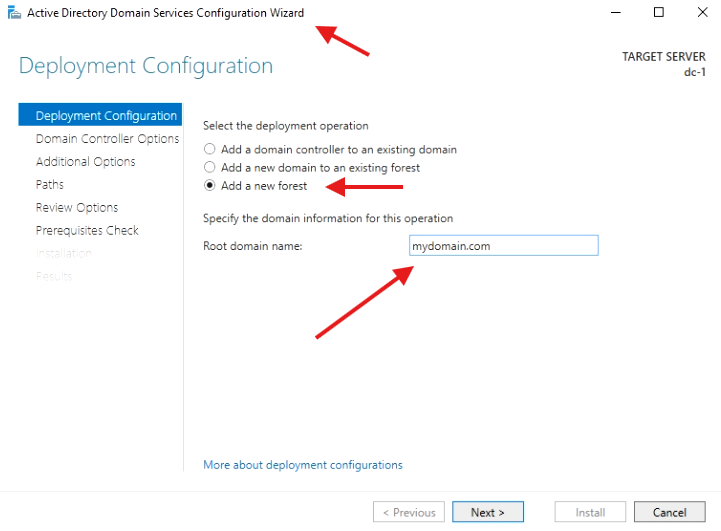Open the Review Options step
The height and width of the screenshot is (531, 721).
(77, 207)
